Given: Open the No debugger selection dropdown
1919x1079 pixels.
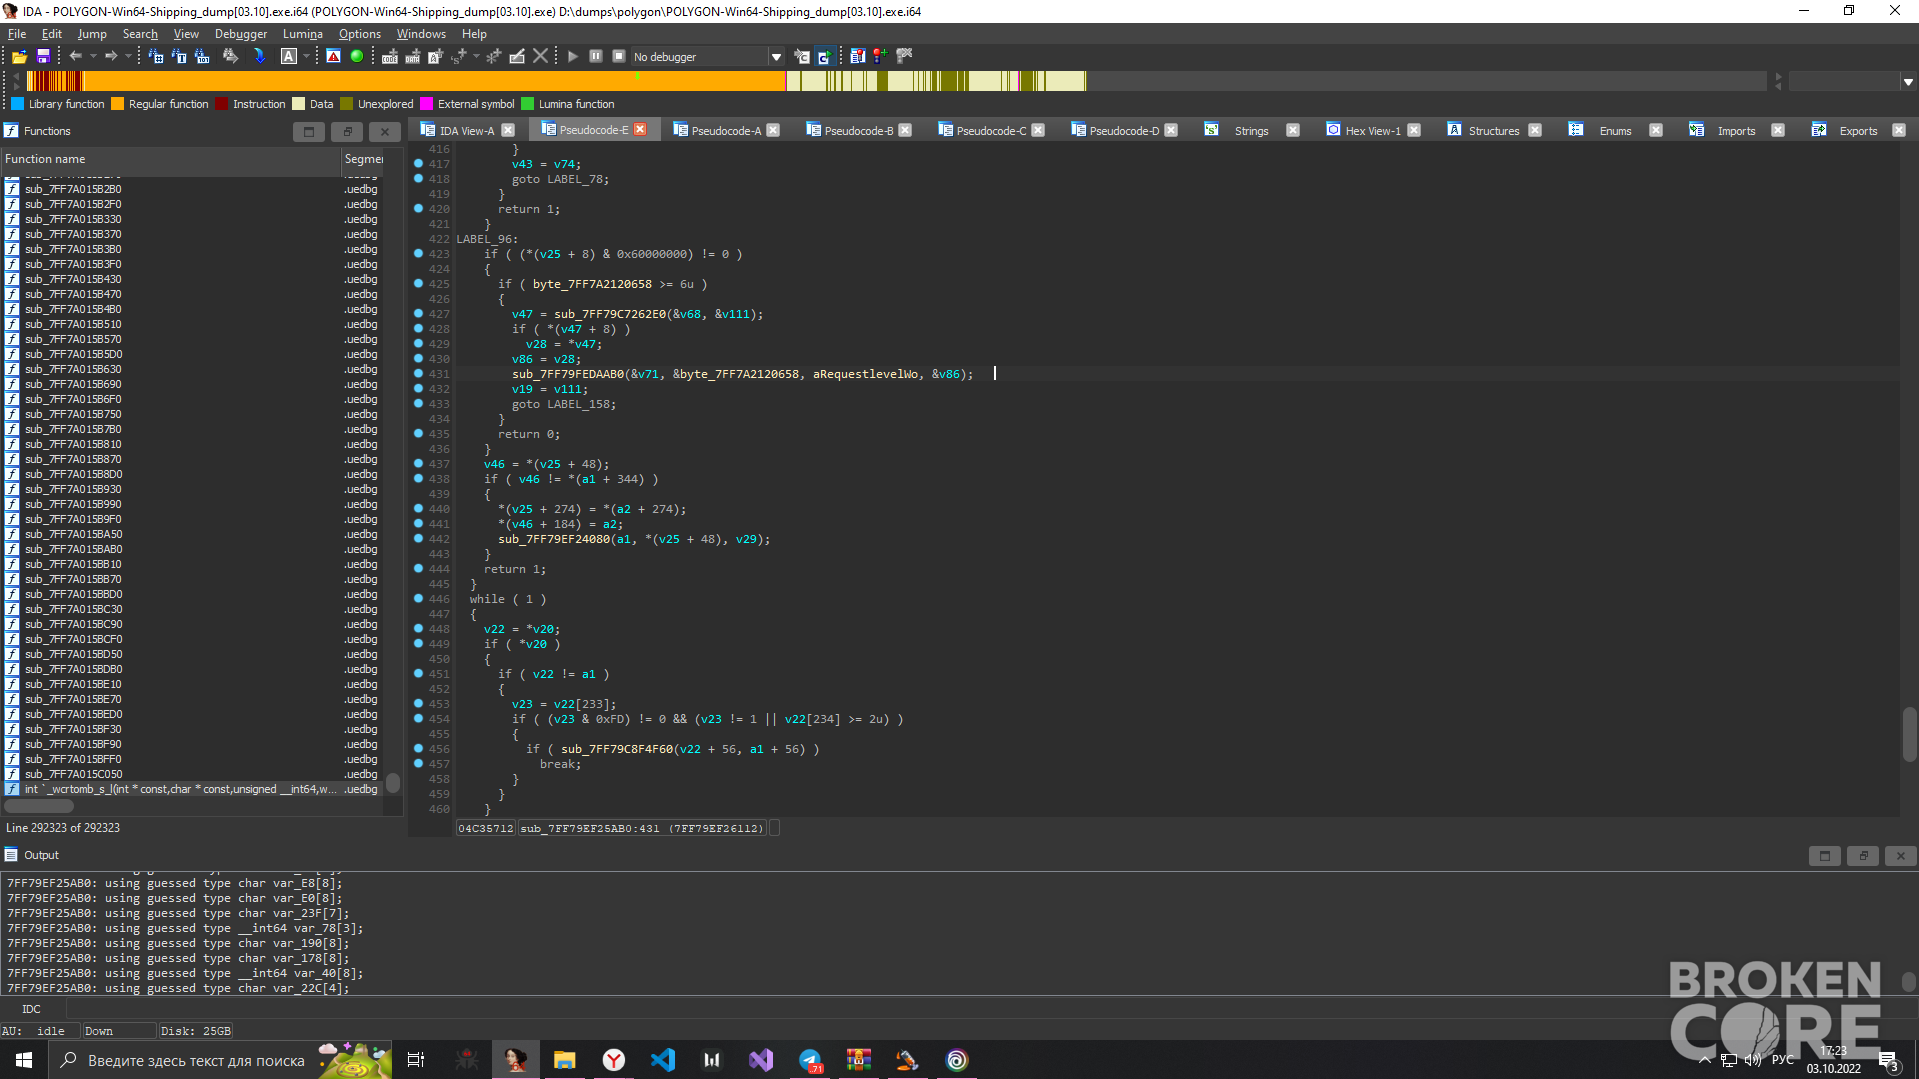Looking at the screenshot, I should tap(776, 57).
